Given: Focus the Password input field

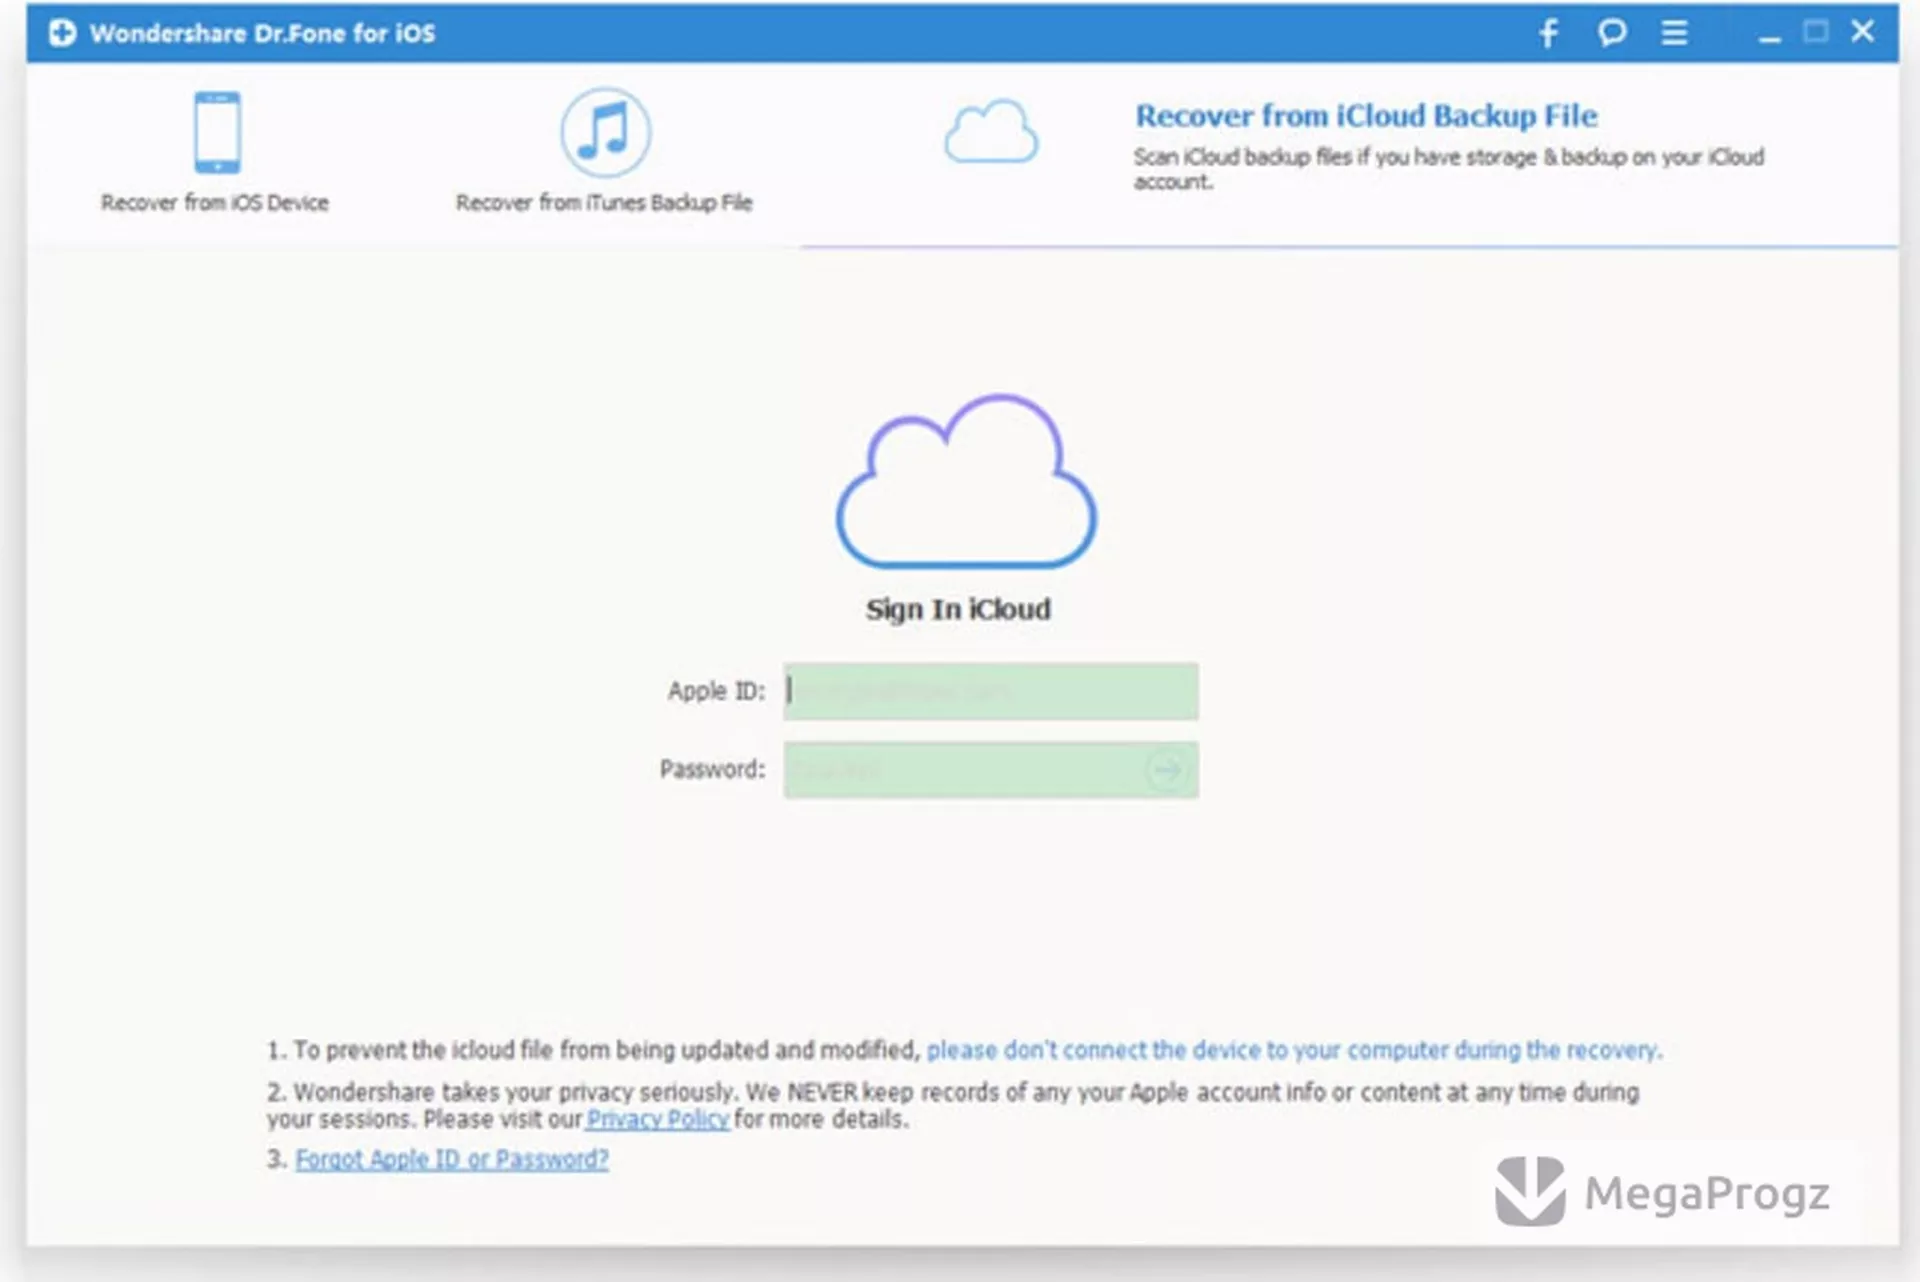Looking at the screenshot, I should [991, 770].
